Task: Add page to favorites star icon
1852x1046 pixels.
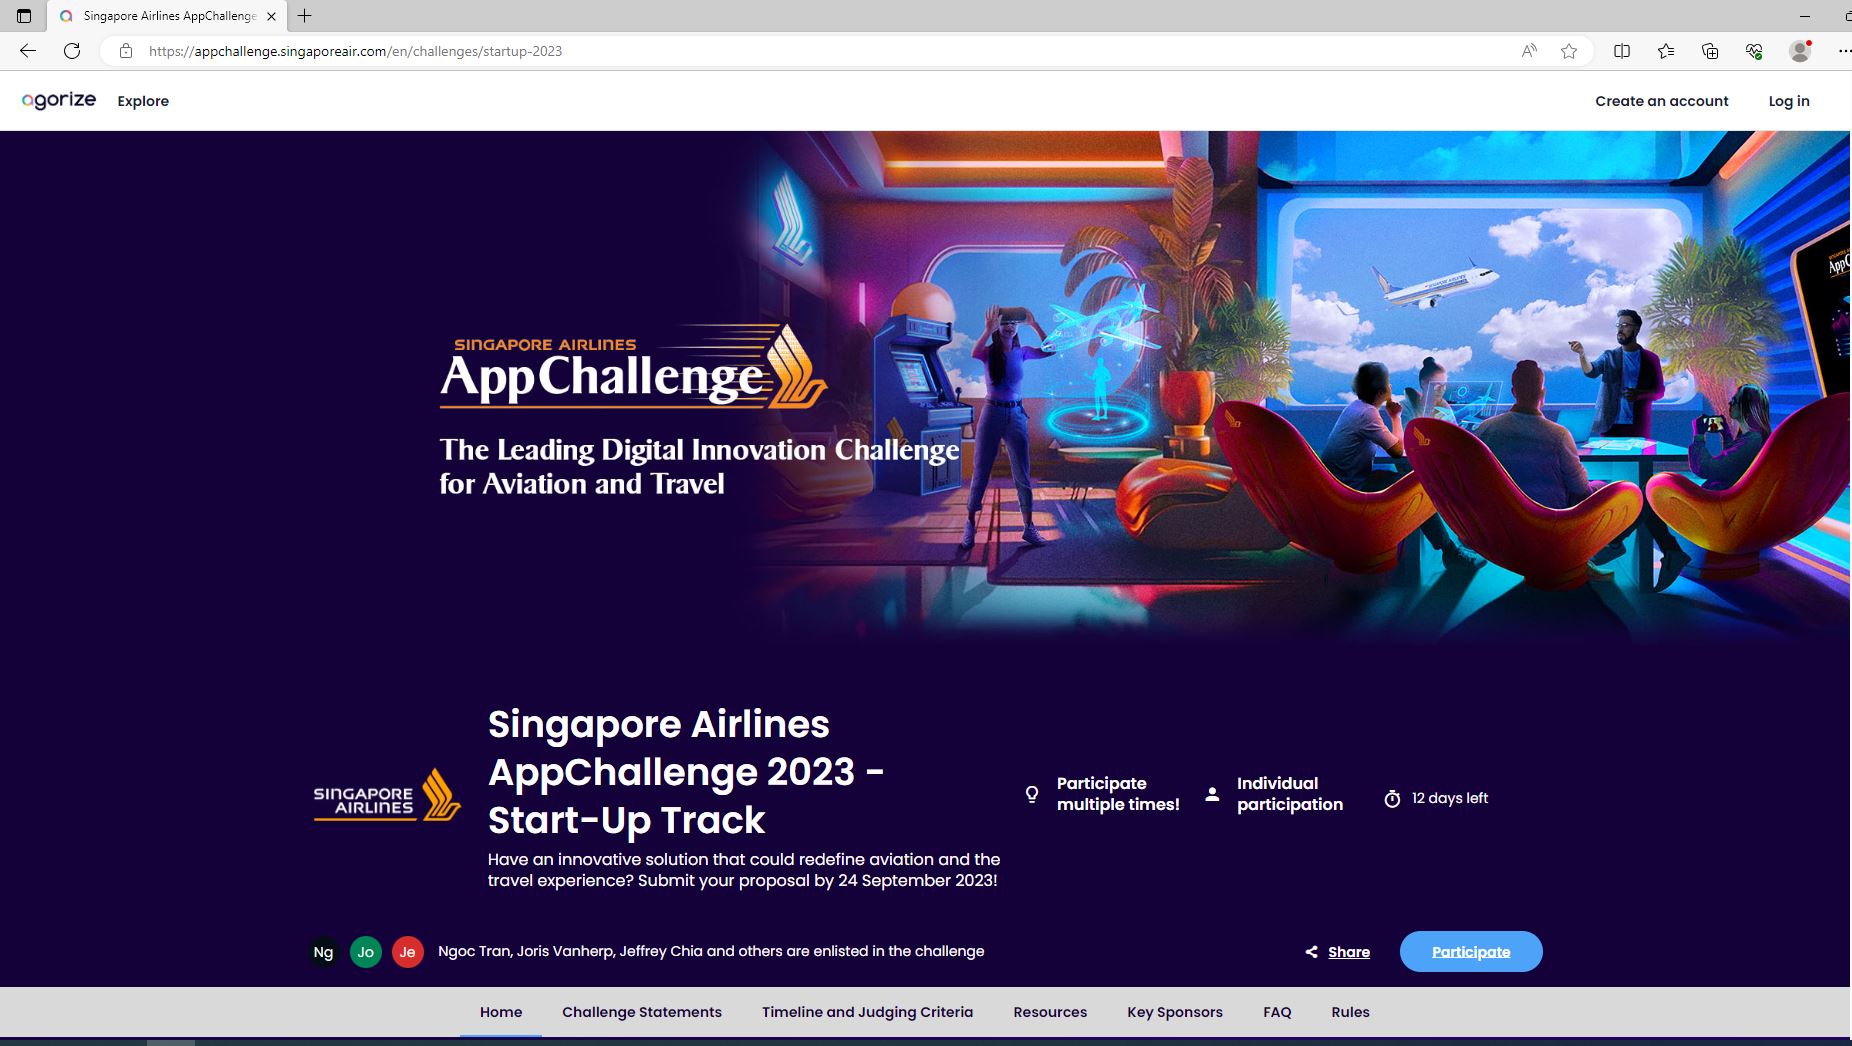Action: coord(1569,51)
